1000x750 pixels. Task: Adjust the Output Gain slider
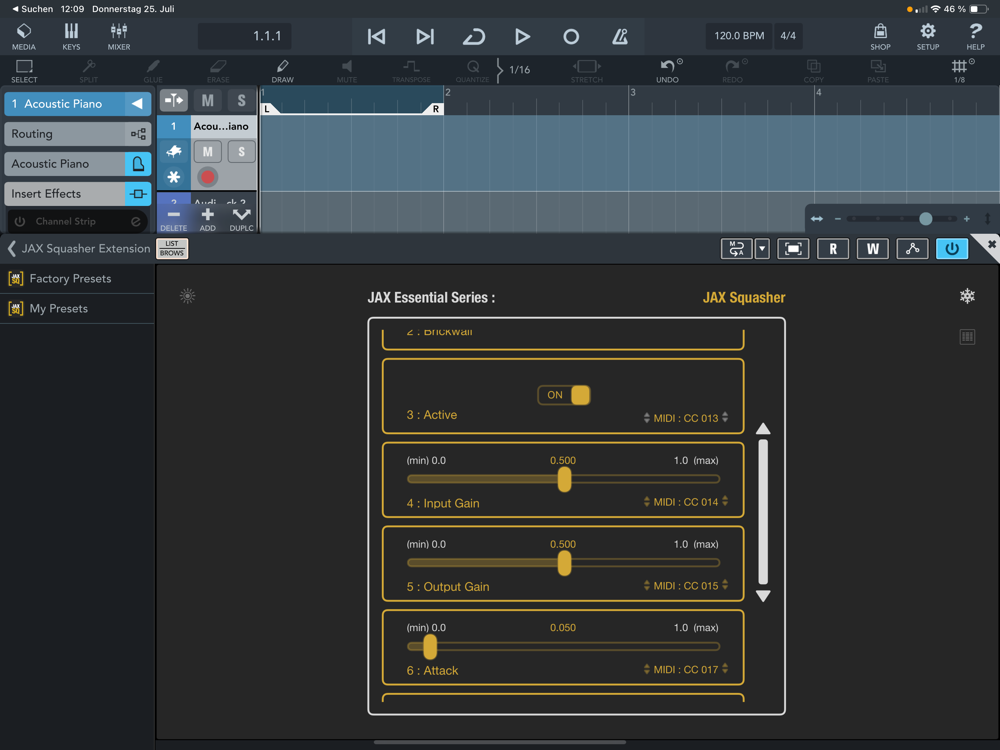pos(564,563)
